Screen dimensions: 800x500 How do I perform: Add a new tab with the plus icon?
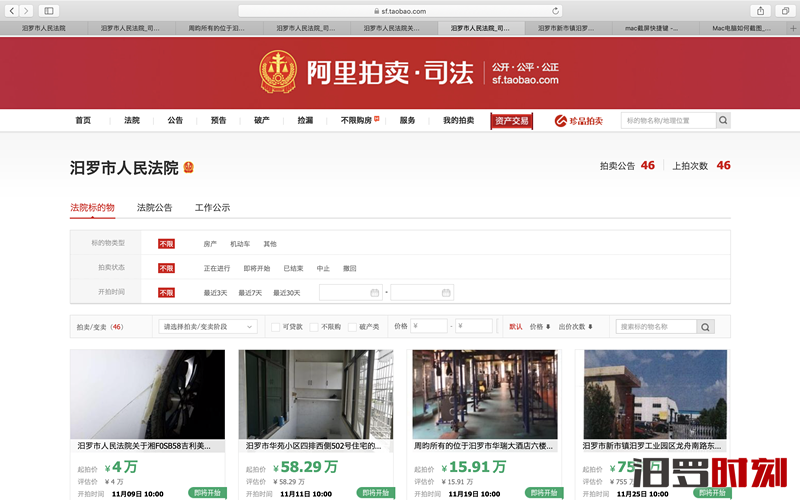pos(793,29)
